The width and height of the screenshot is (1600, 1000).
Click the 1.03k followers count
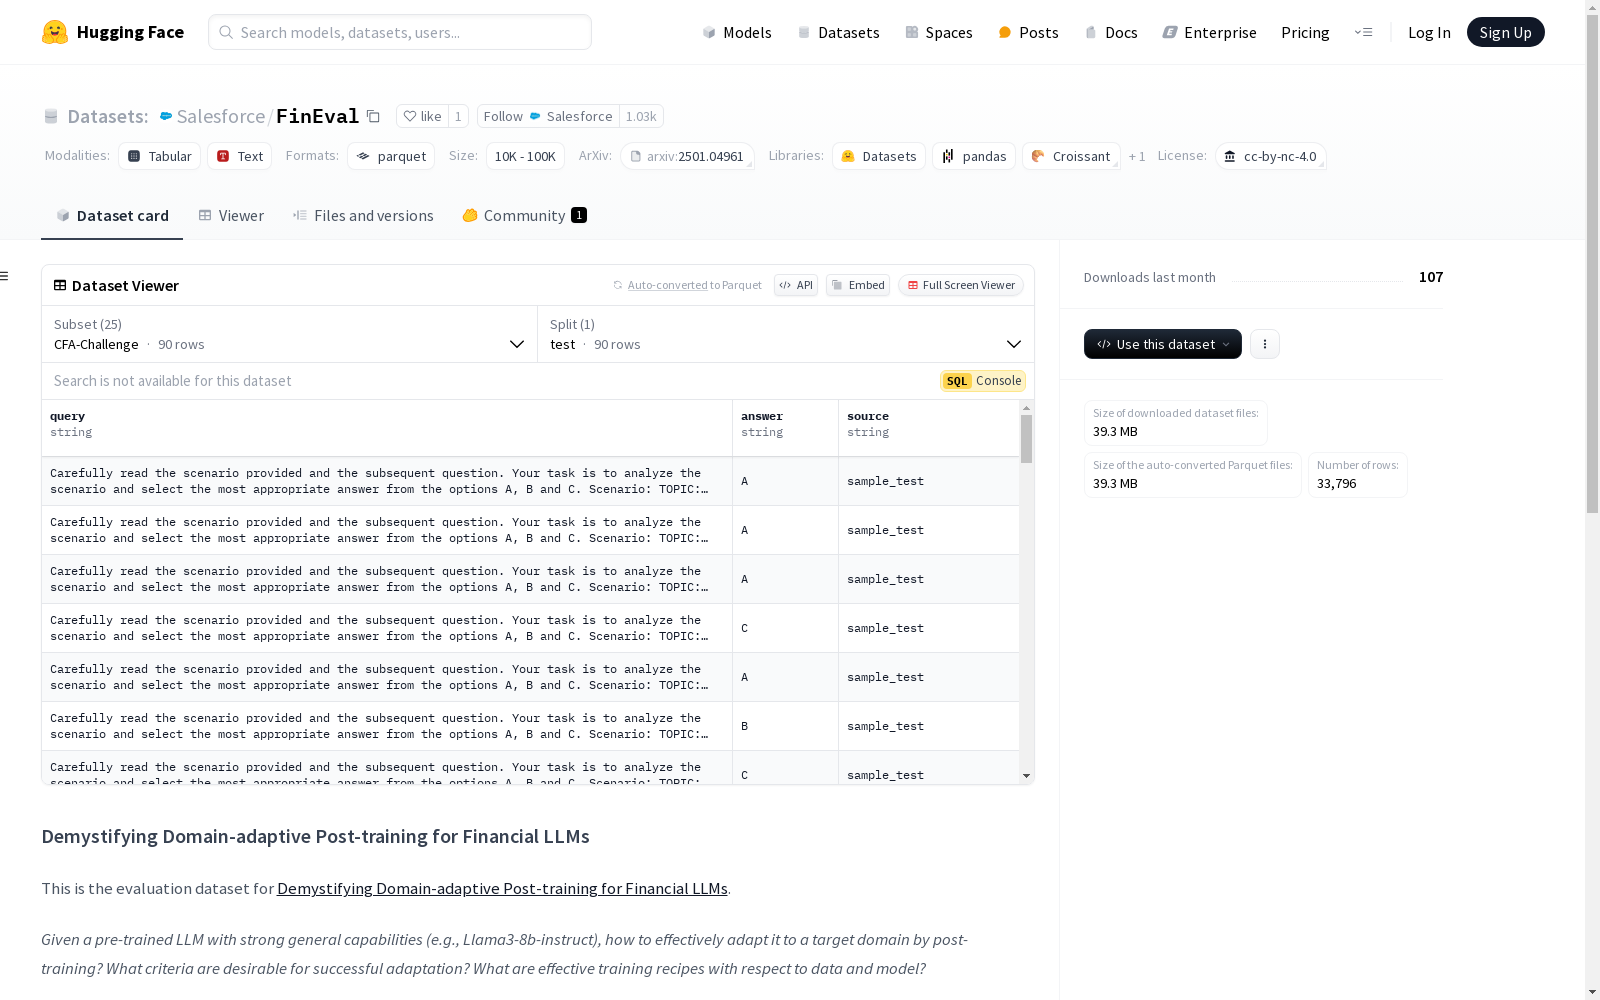(x=641, y=116)
